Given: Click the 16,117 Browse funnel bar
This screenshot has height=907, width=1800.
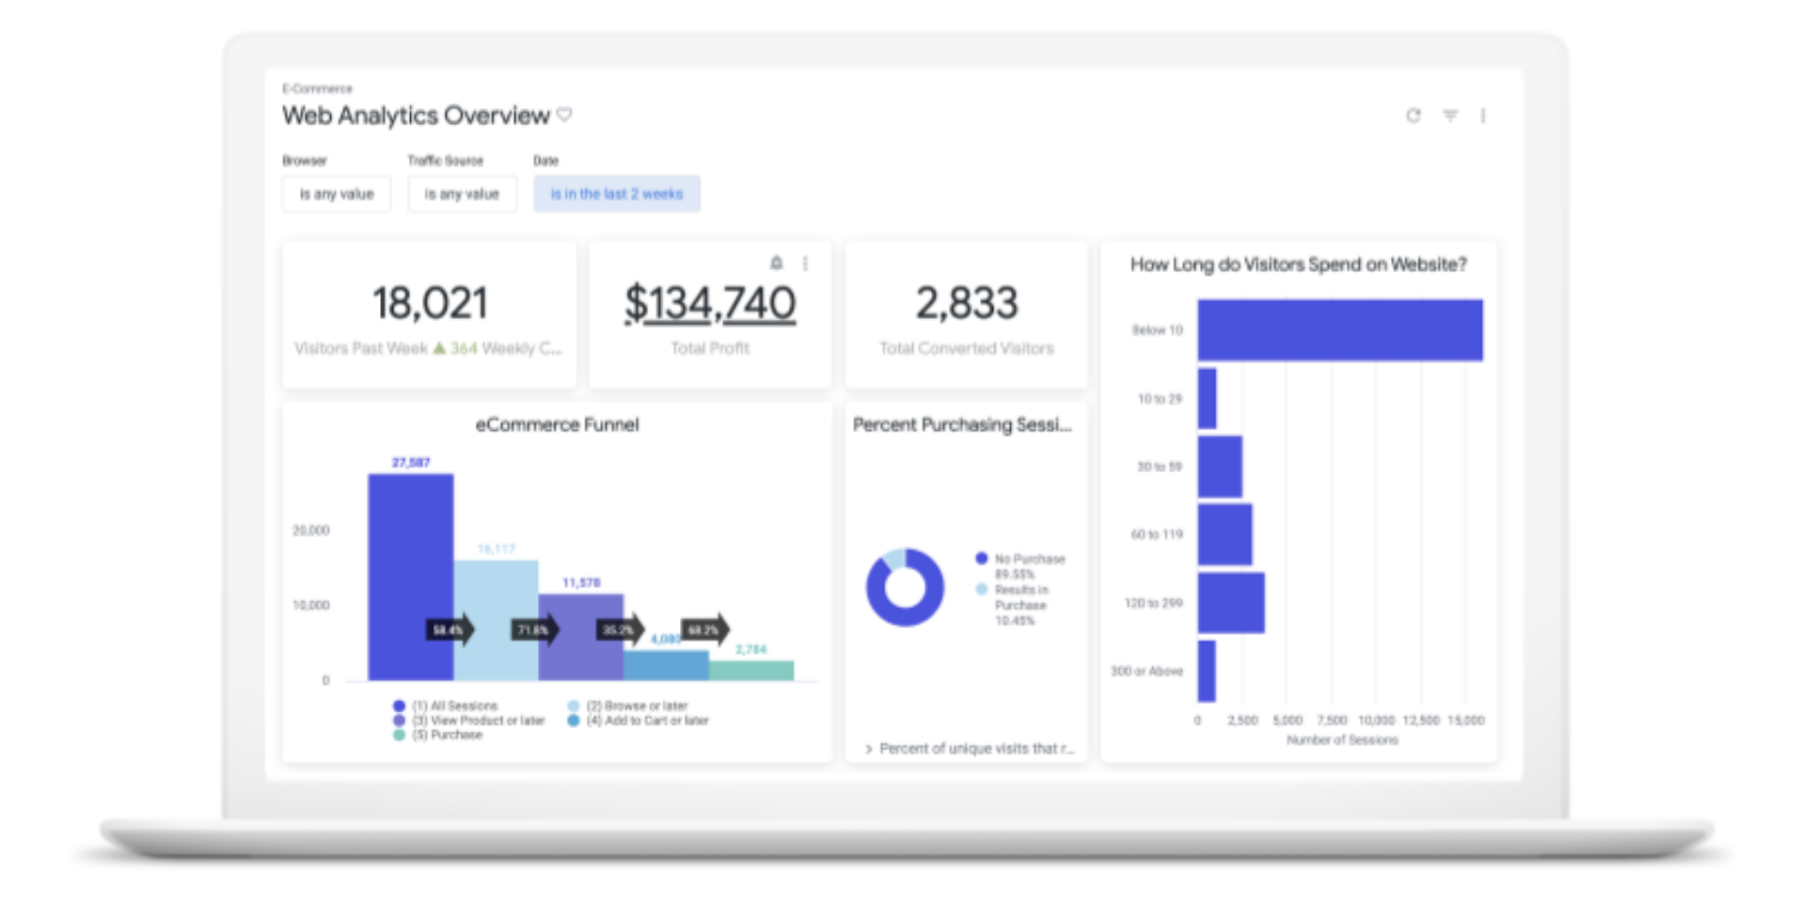Looking at the screenshot, I should point(497,620).
